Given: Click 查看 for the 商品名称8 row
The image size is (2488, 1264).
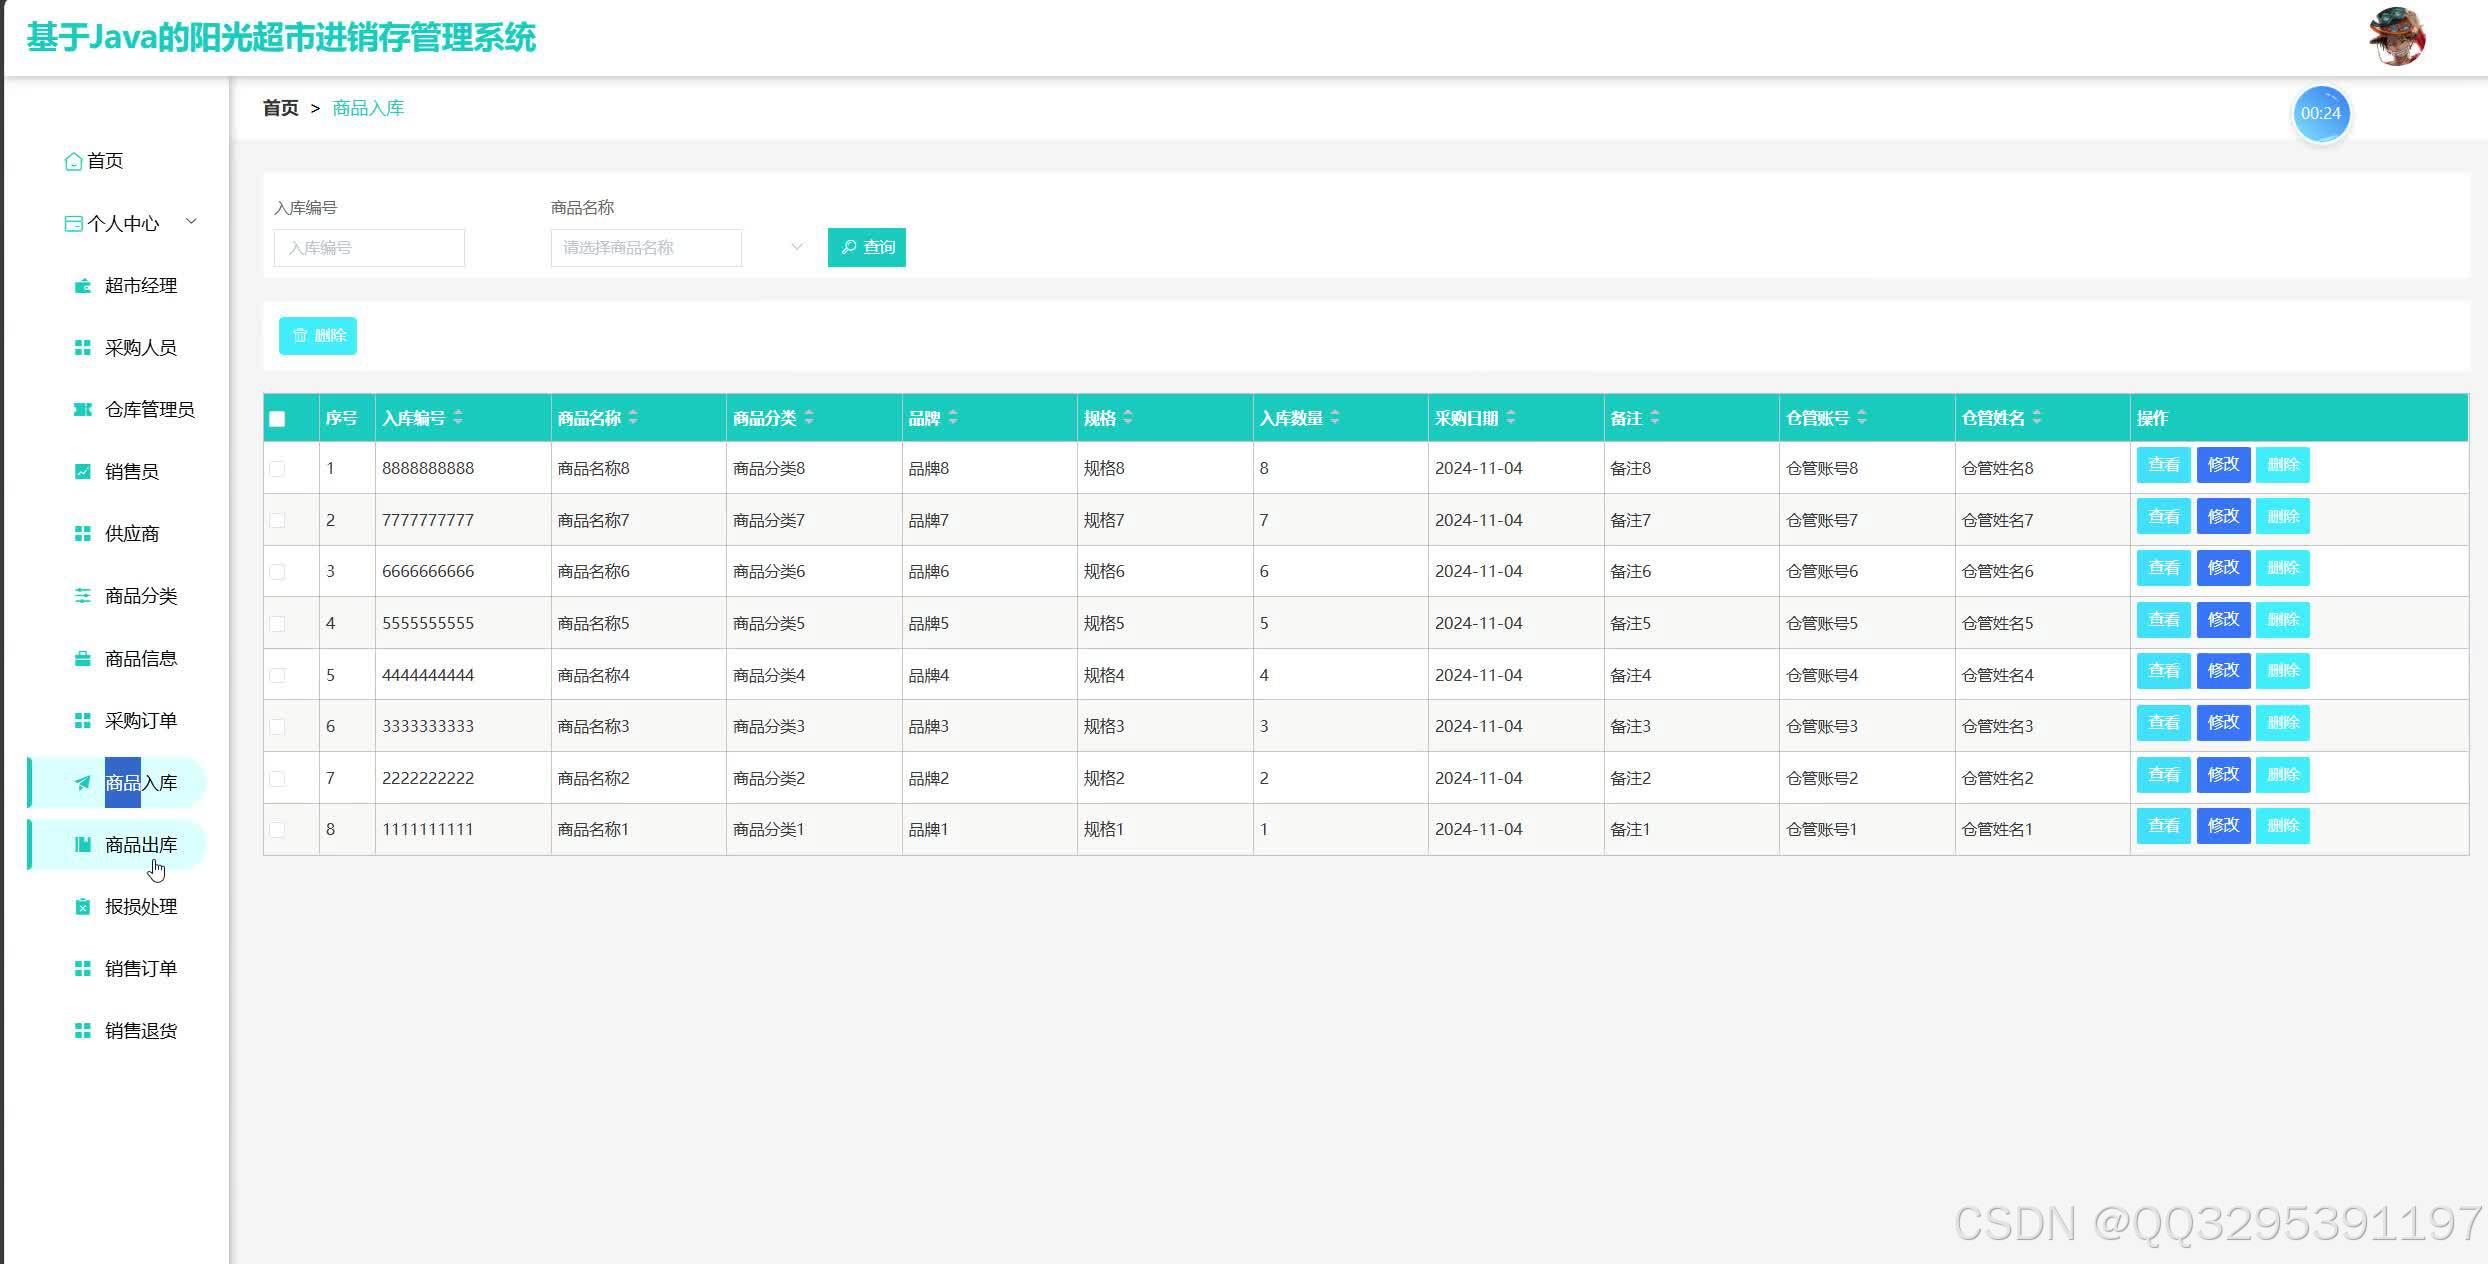Looking at the screenshot, I should [2164, 465].
